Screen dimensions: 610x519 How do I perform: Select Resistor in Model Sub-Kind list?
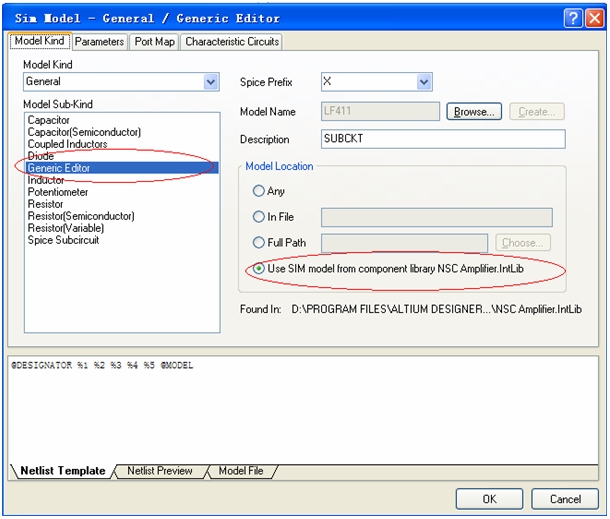[x=46, y=204]
